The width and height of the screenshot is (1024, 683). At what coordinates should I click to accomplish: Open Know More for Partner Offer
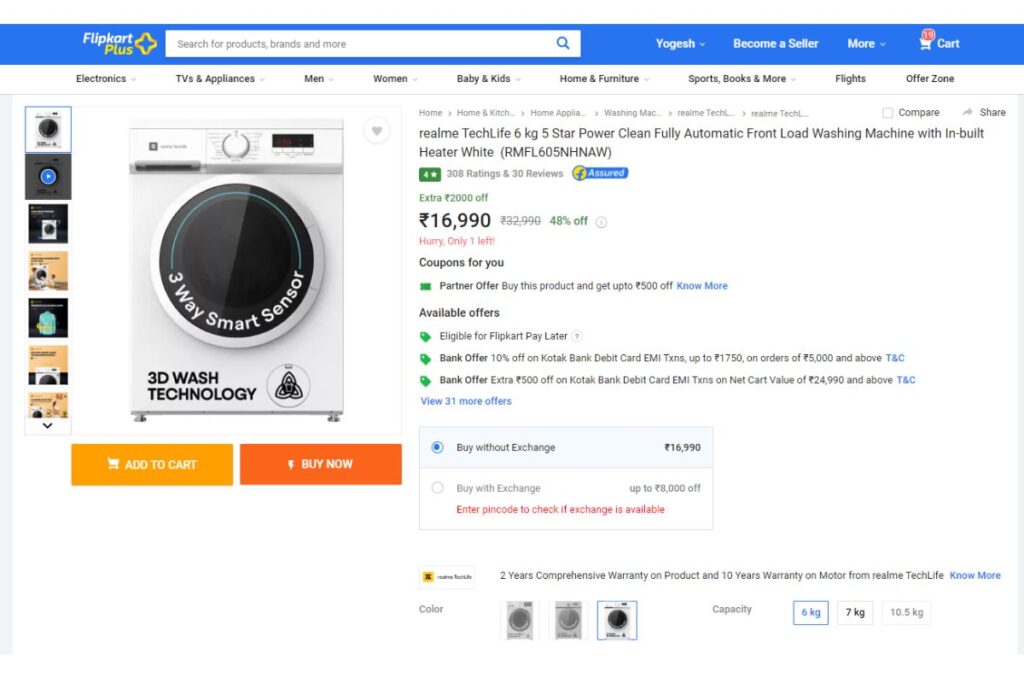702,286
